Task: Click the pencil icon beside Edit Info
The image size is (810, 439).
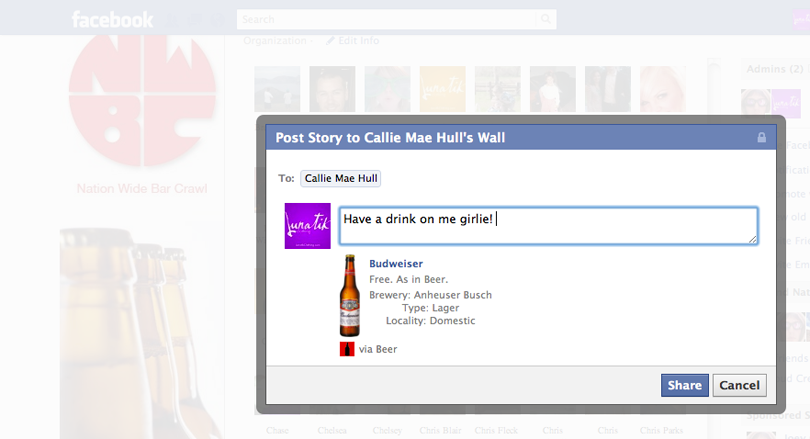Action: click(x=330, y=40)
